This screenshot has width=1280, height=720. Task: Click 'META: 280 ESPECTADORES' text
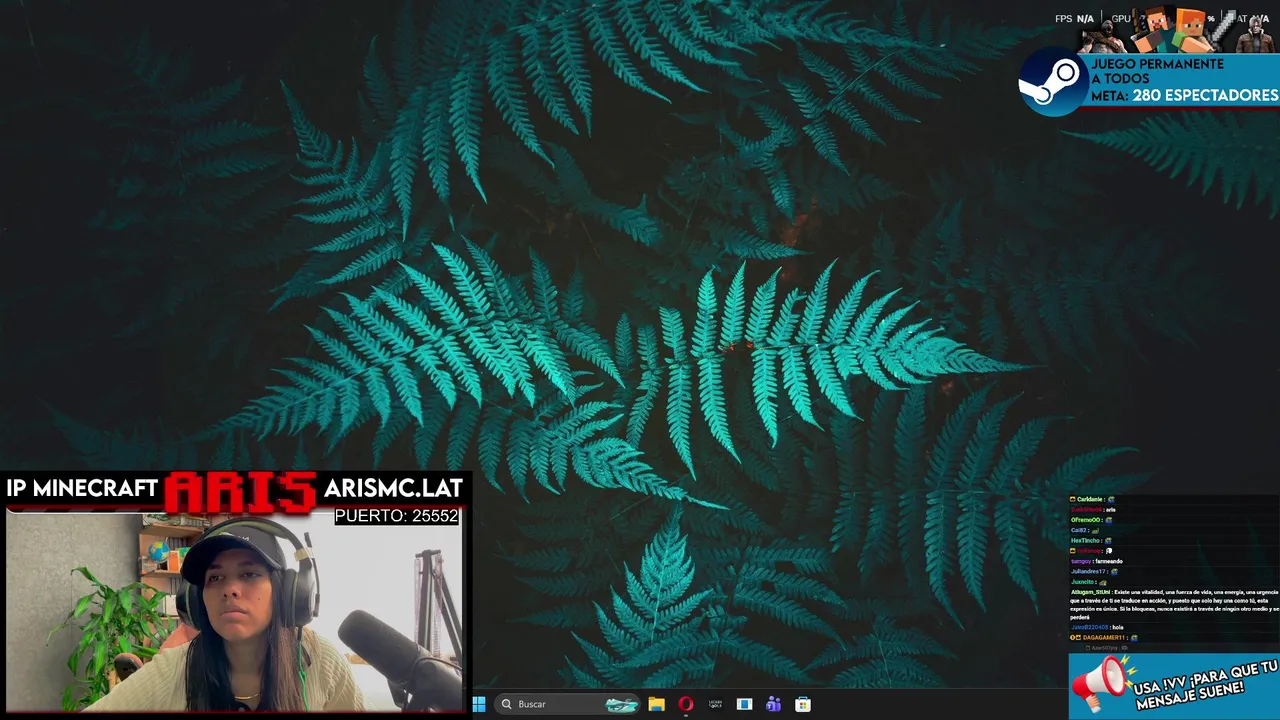tap(1184, 96)
